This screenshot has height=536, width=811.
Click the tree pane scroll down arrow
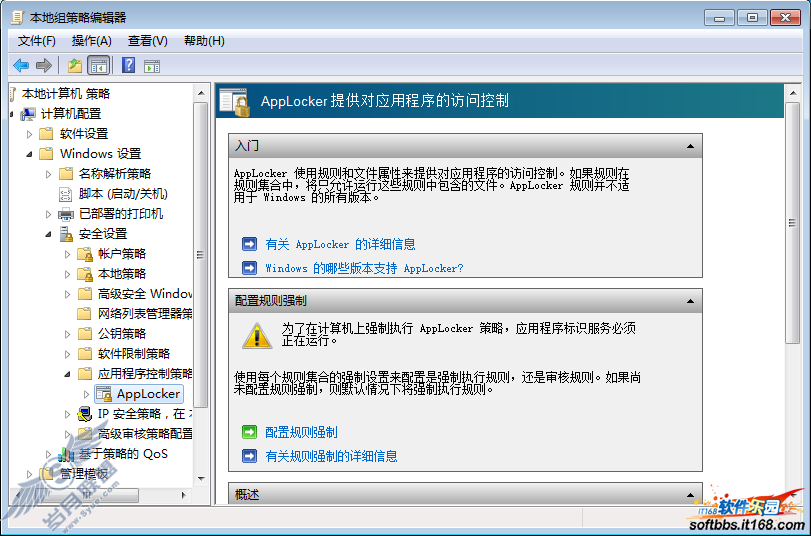click(x=201, y=480)
